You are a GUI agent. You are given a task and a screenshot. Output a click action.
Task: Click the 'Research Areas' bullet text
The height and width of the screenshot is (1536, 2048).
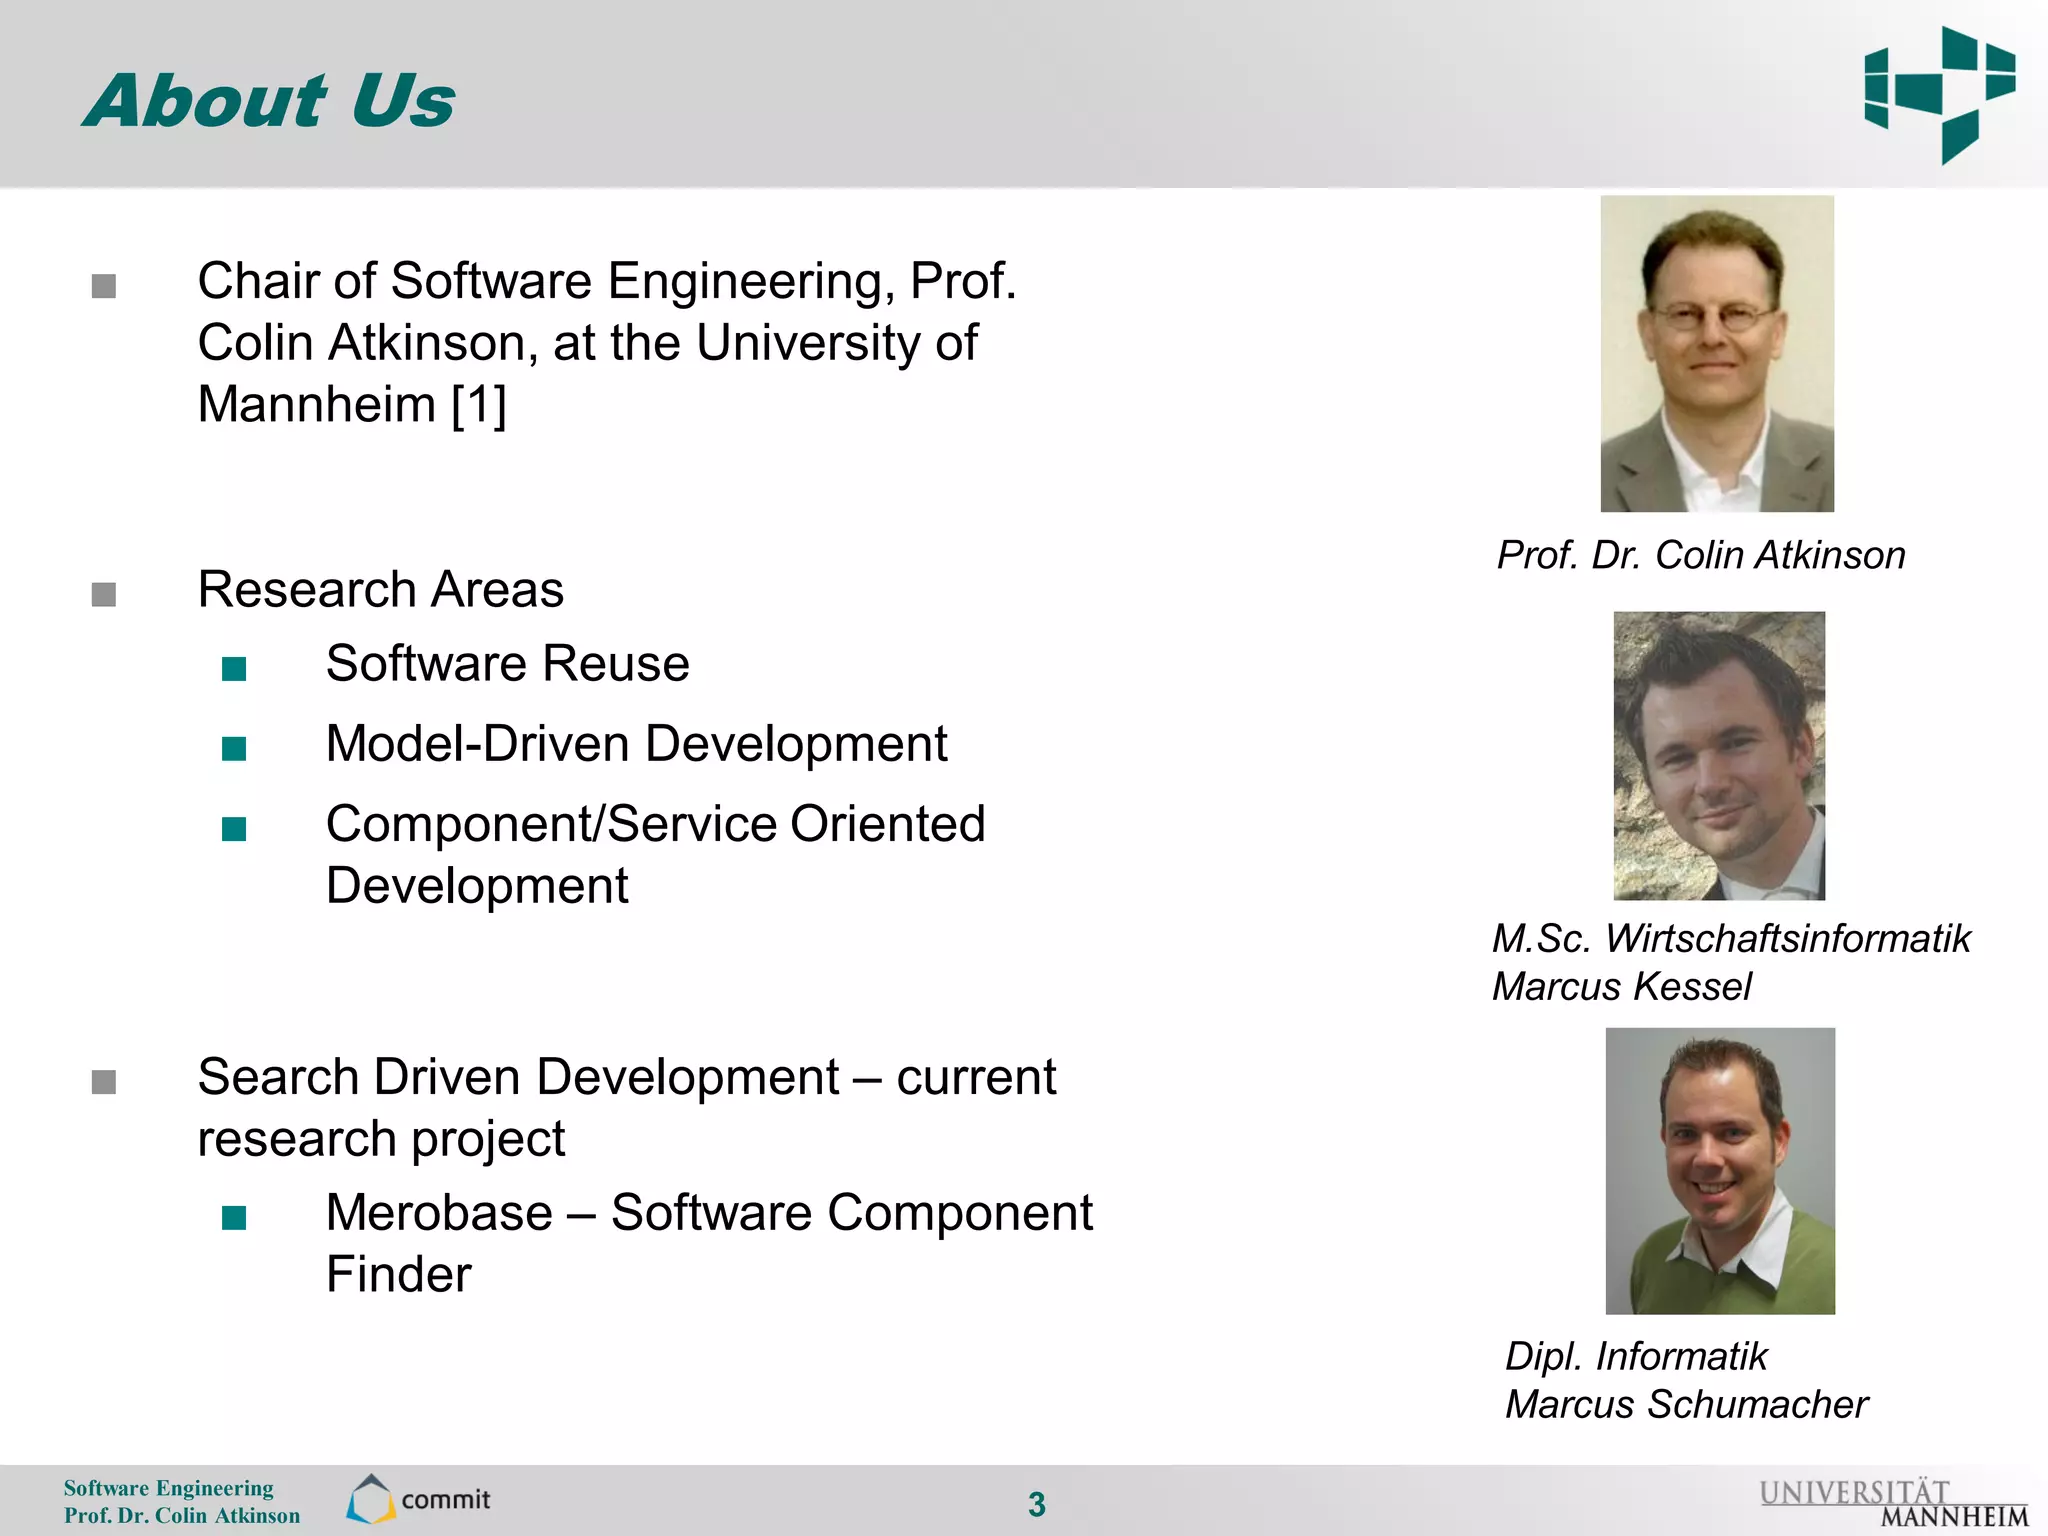tap(380, 589)
